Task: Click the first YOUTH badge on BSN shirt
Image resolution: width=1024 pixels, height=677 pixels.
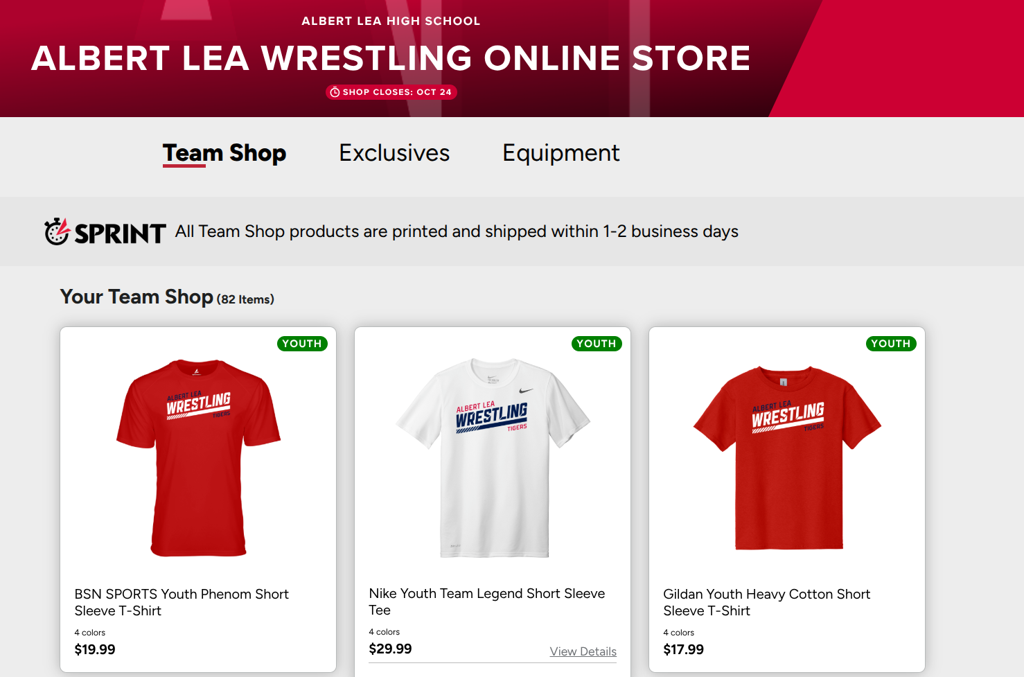Action: (x=302, y=343)
